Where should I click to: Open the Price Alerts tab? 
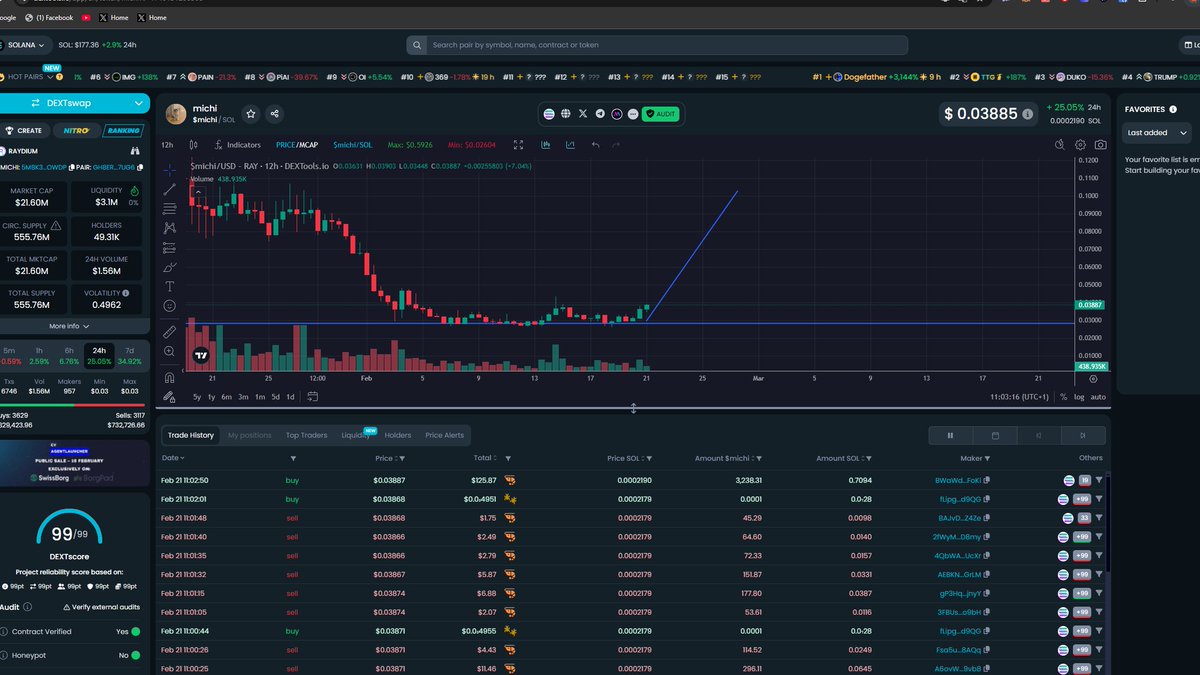445,435
